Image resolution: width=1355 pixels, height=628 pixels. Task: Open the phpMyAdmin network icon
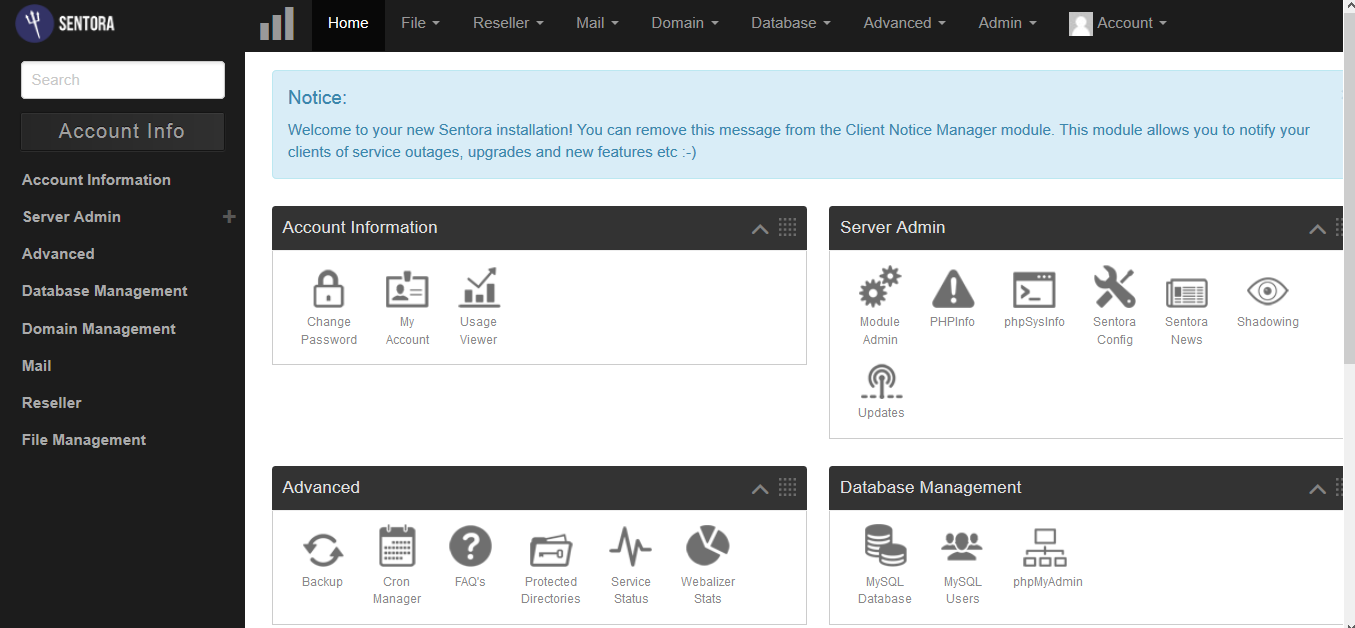pos(1046,548)
